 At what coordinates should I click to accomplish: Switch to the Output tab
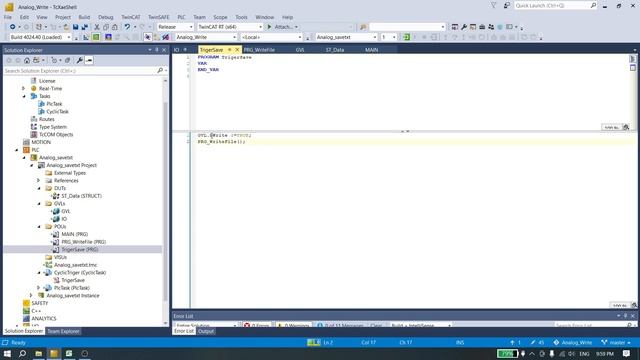coord(206,331)
